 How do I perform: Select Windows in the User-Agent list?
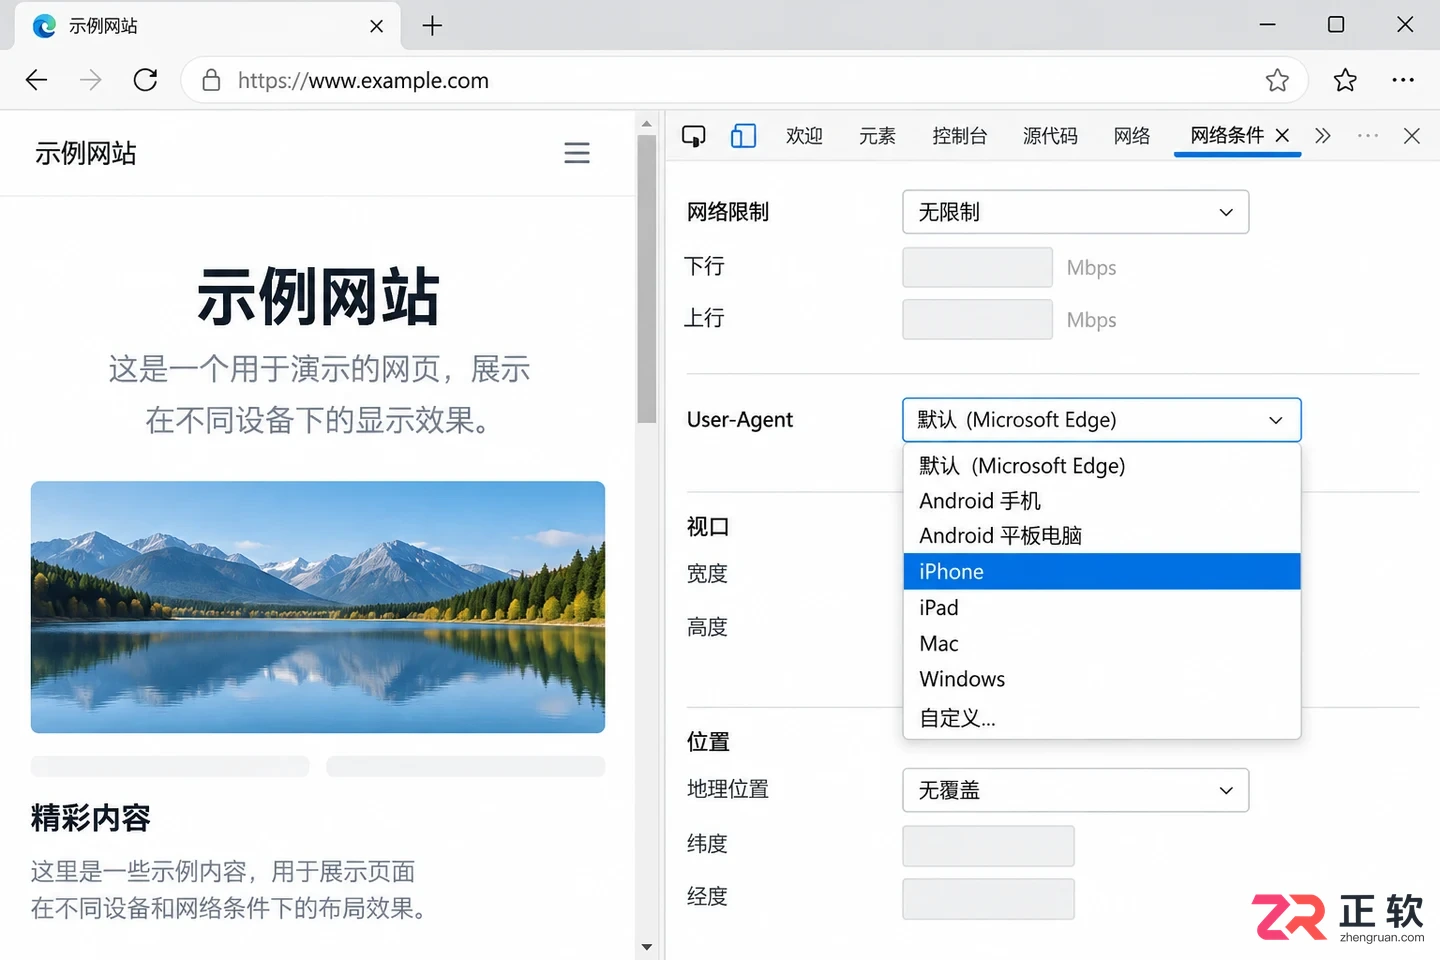tap(1101, 680)
